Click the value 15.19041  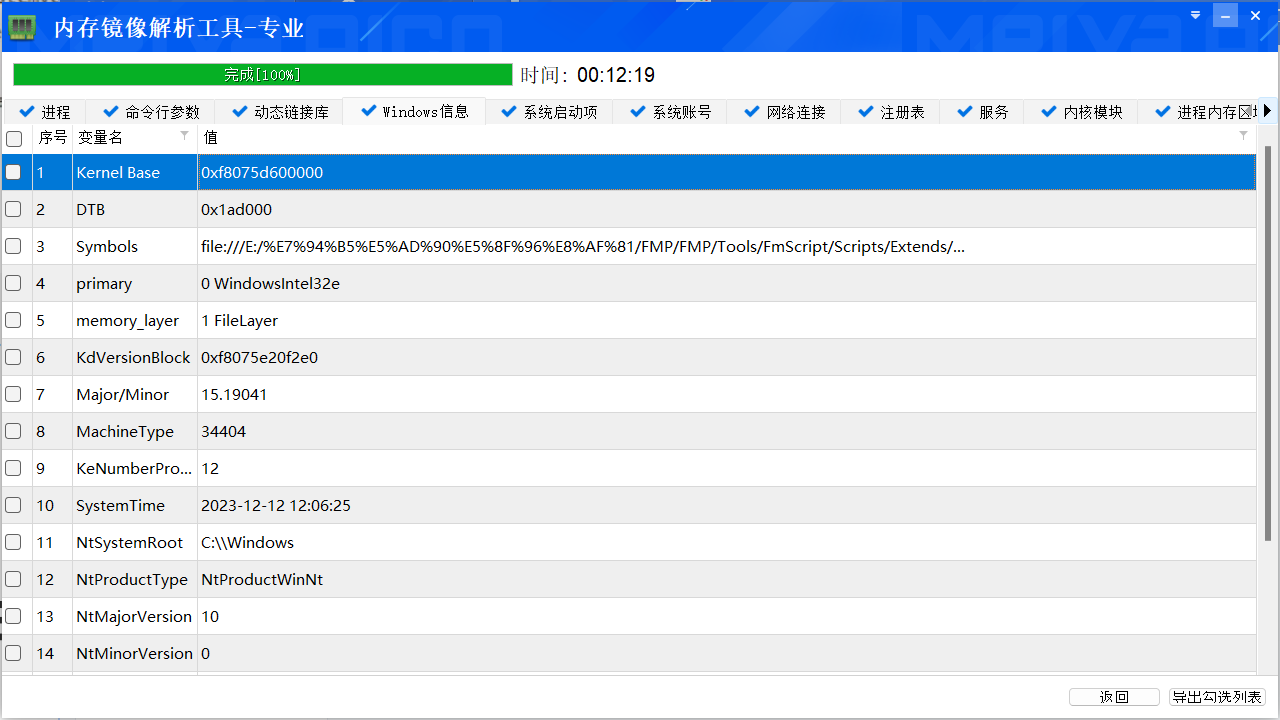234,394
